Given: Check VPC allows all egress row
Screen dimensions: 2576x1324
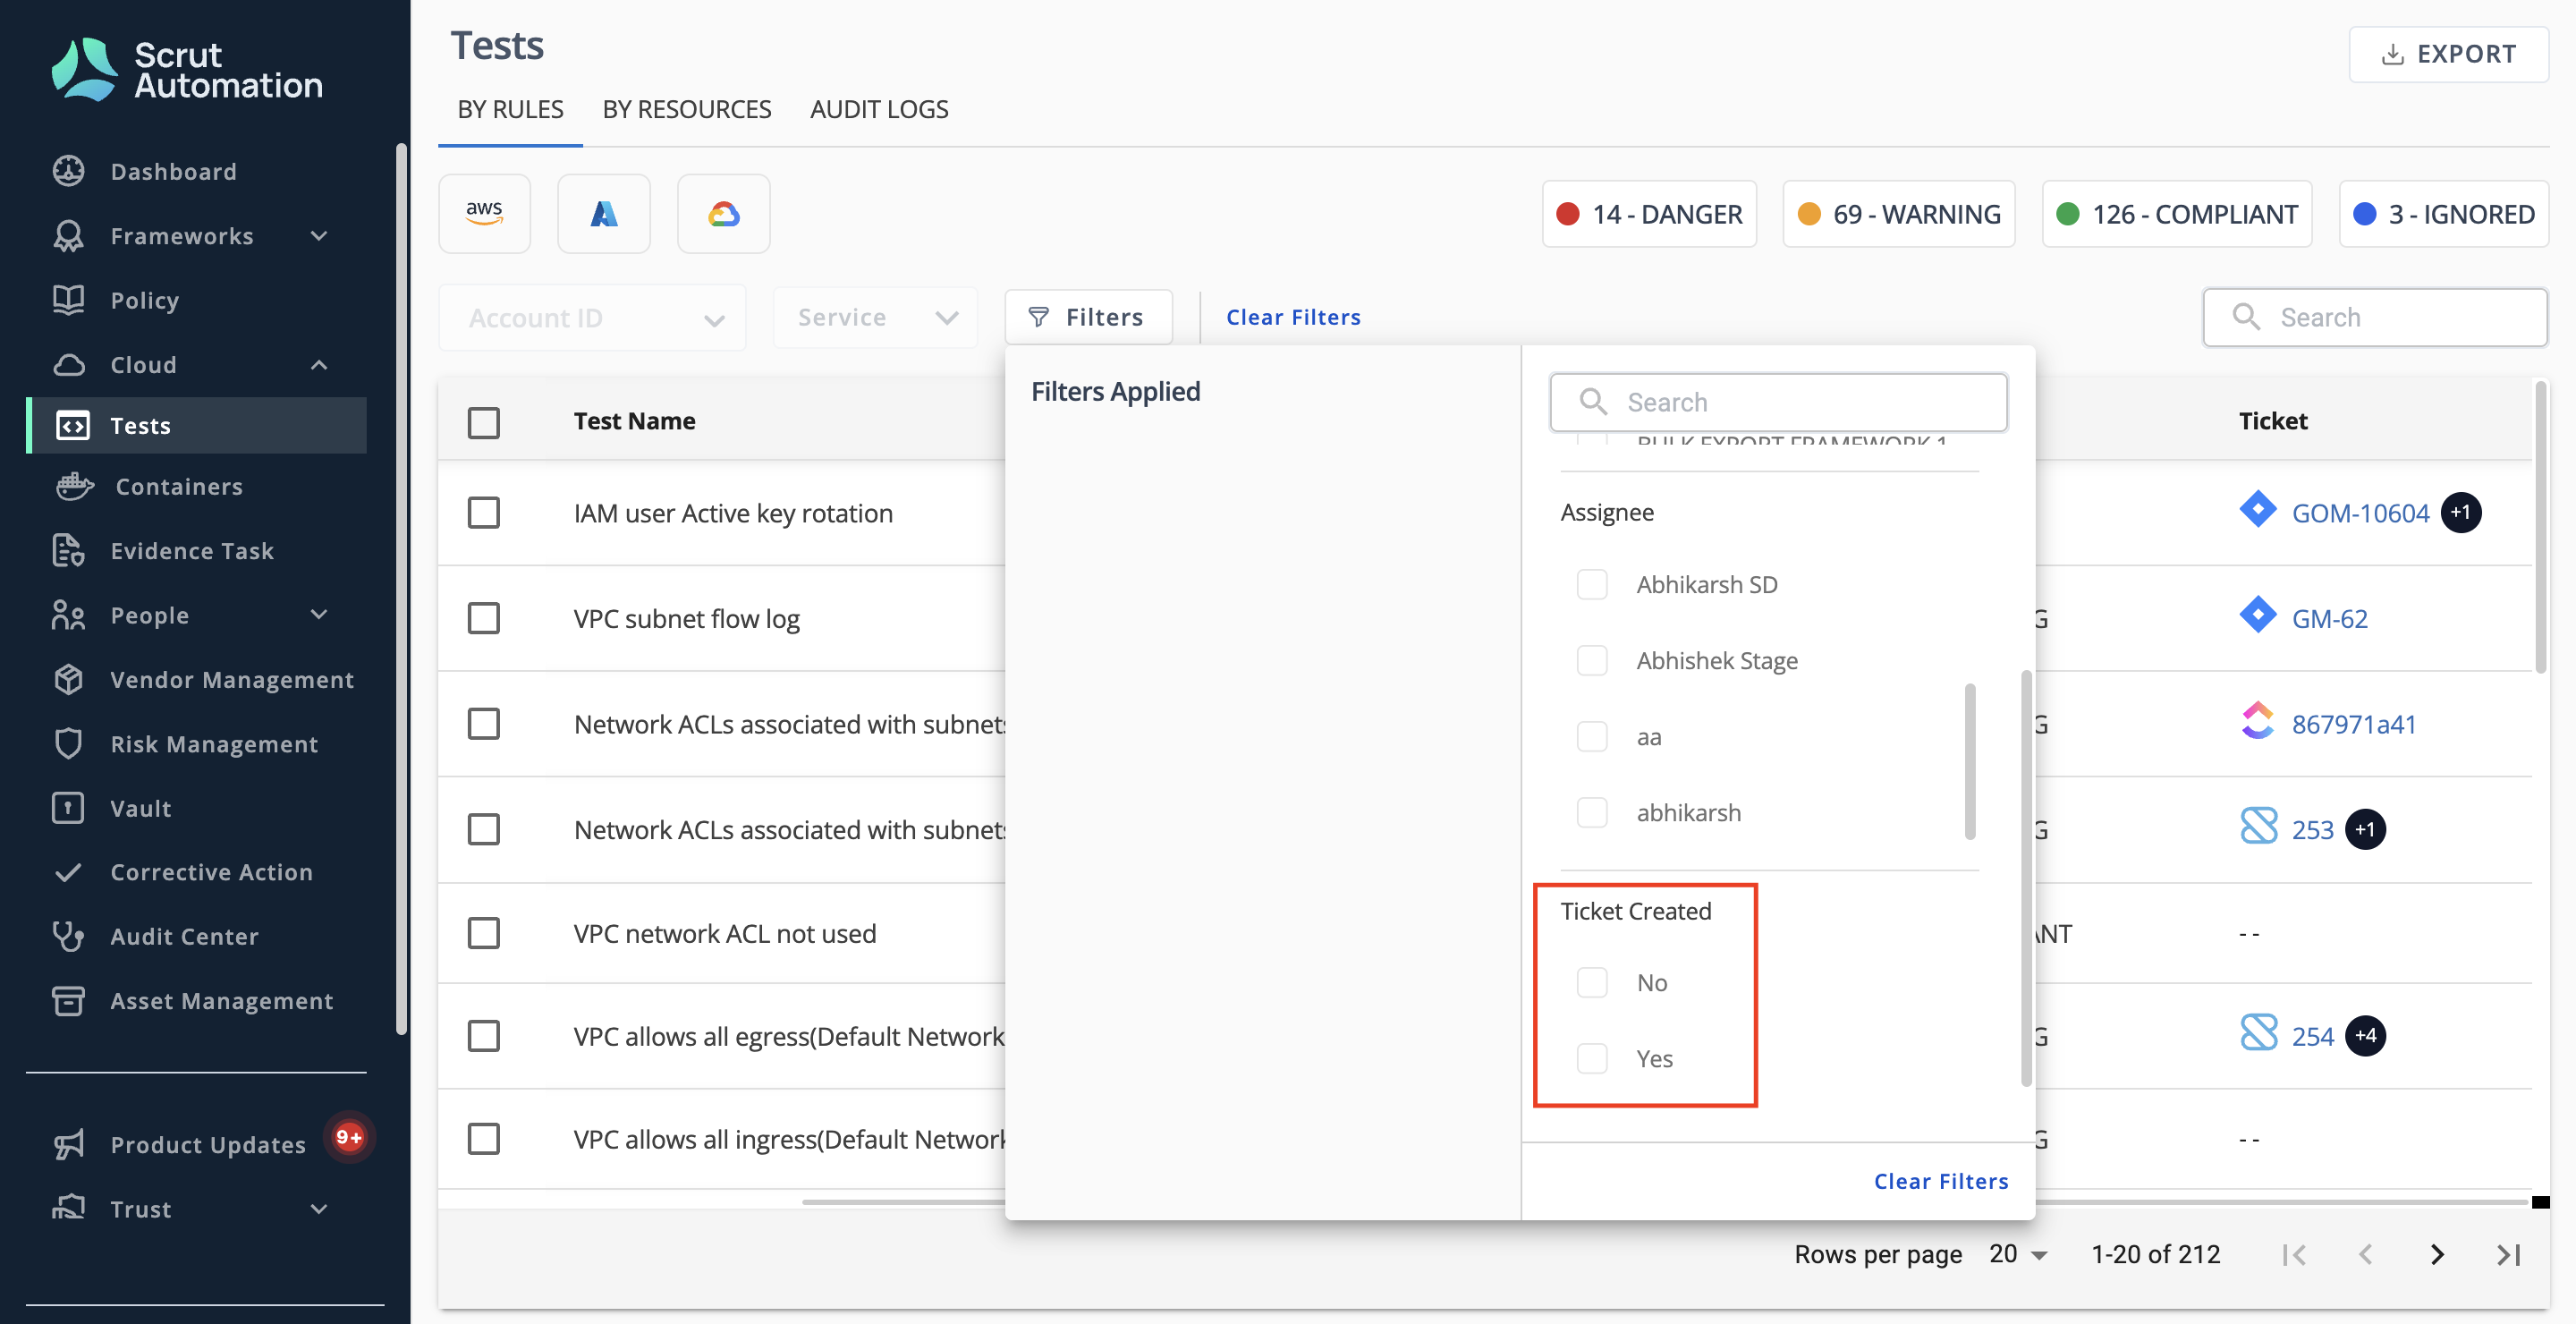Looking at the screenshot, I should 484,1036.
